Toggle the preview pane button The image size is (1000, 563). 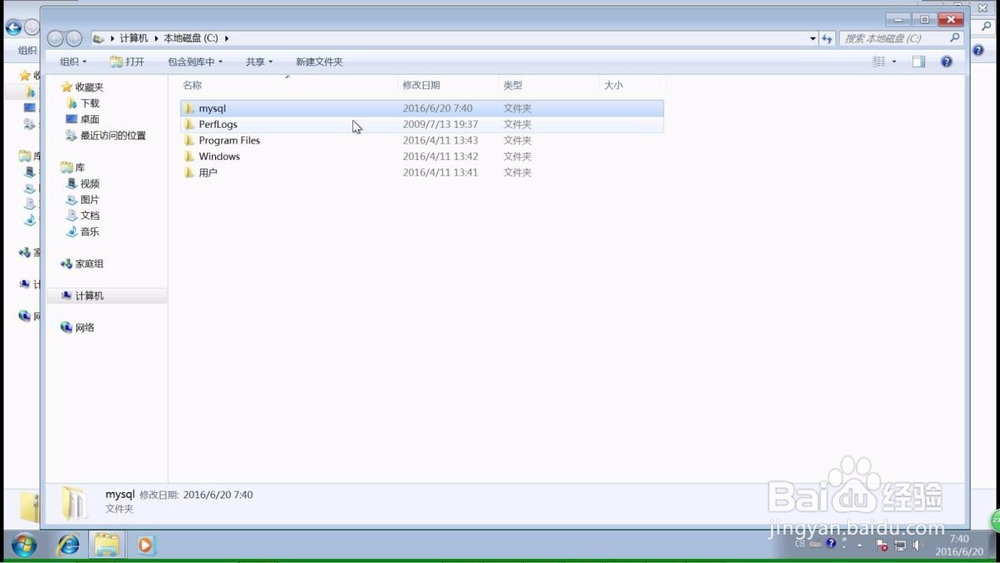coord(918,62)
